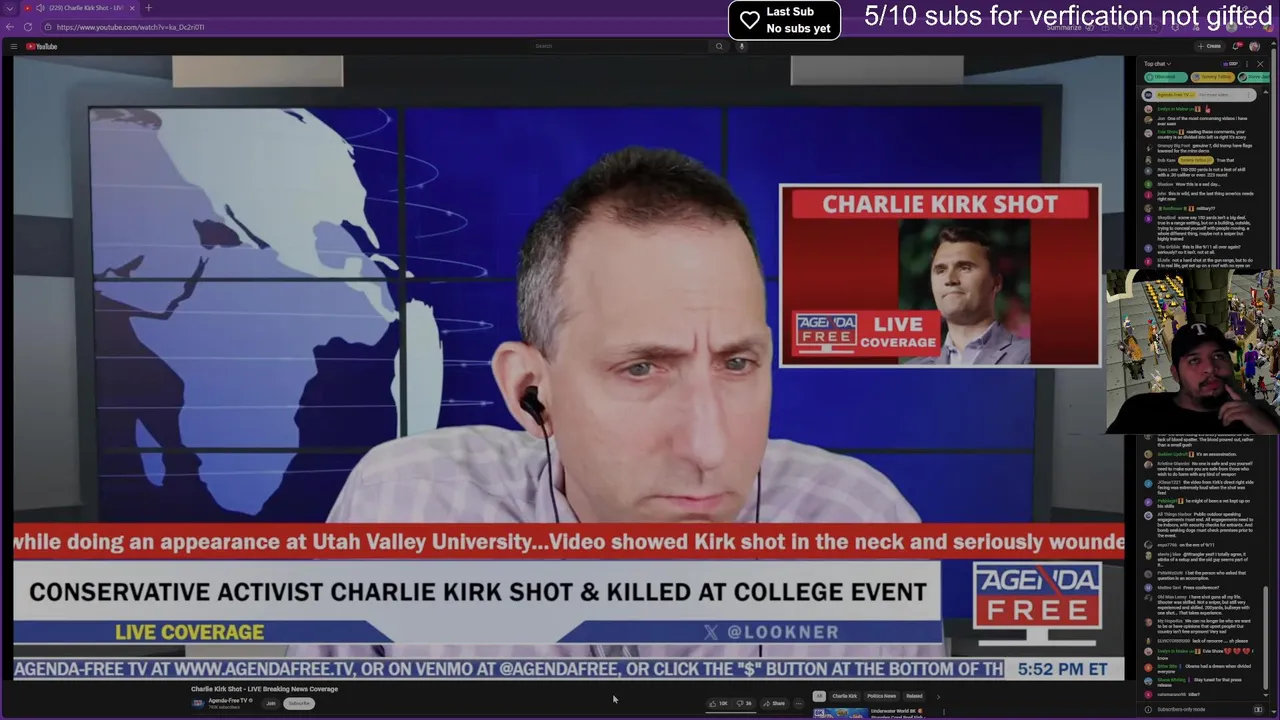Screen dimensions: 1280x720
Task: Open the Underwater World 8K video thumbnail
Action: pyautogui.click(x=840, y=714)
